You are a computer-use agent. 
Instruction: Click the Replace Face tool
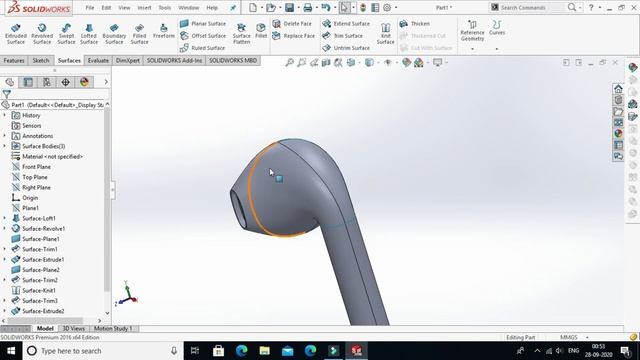(293, 36)
